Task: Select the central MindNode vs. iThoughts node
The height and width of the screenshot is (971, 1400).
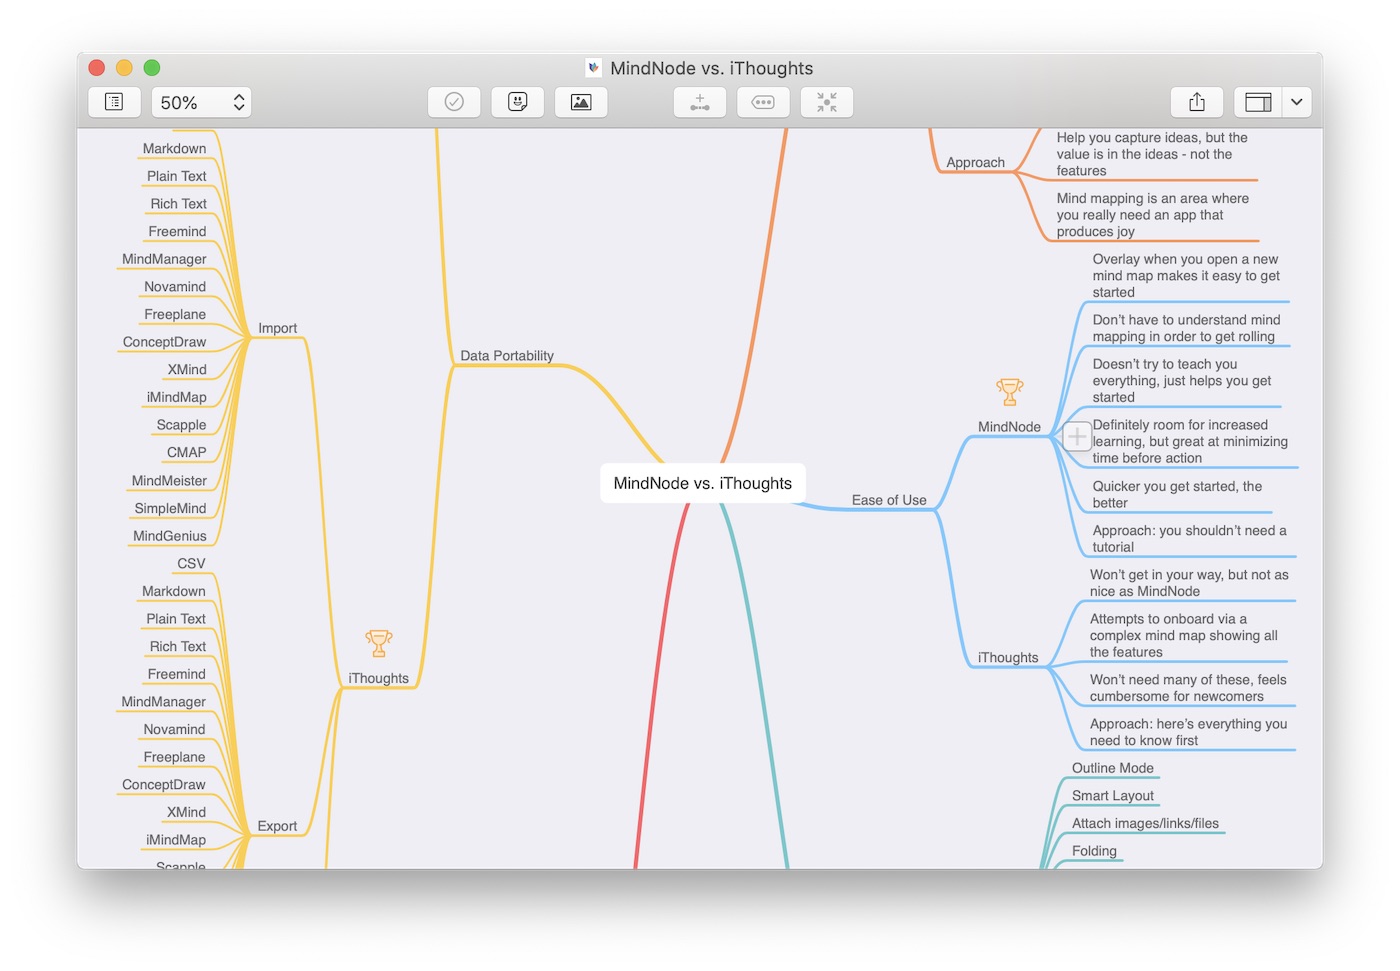Action: [x=703, y=483]
